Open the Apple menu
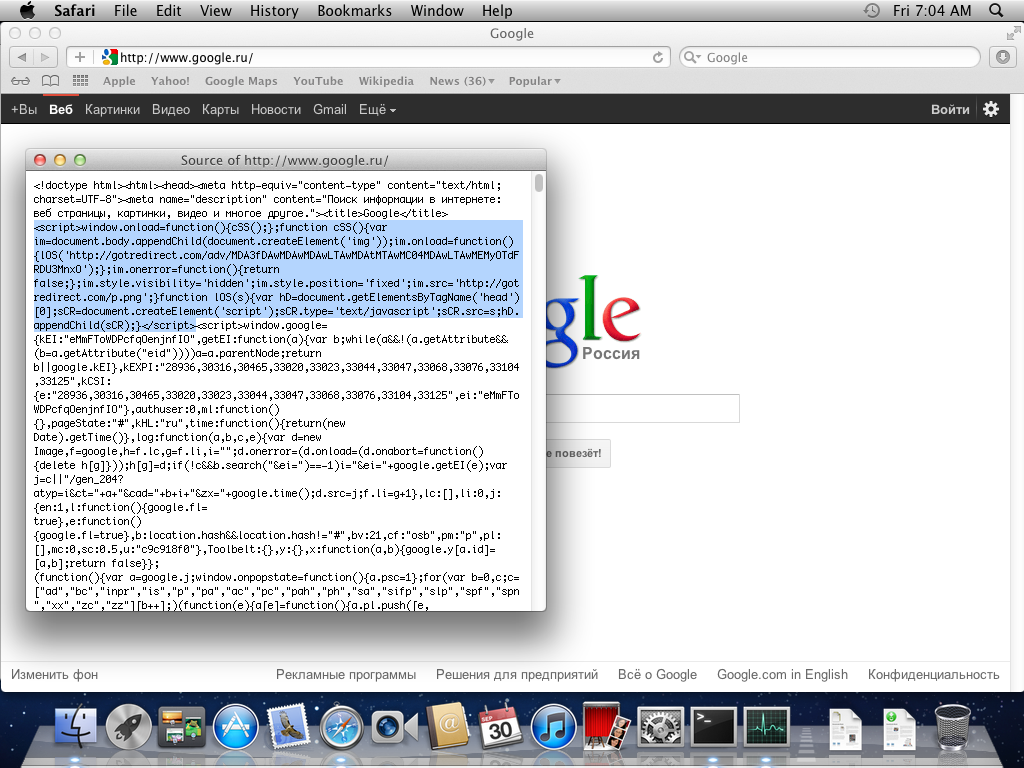 (x=27, y=10)
